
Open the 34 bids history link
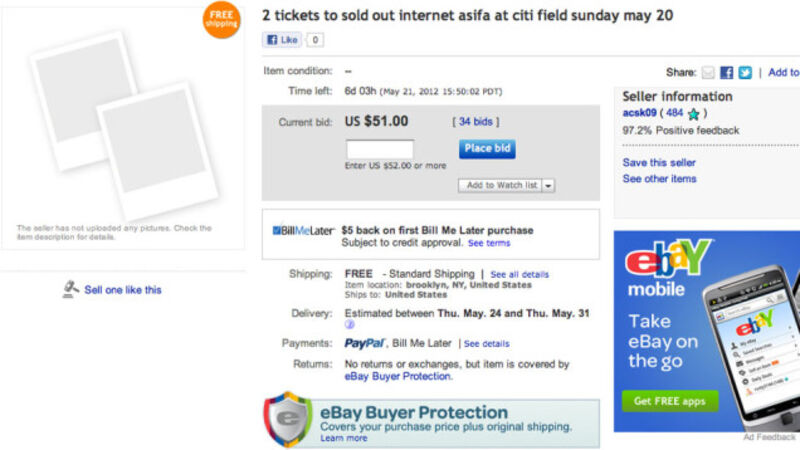tap(479, 122)
